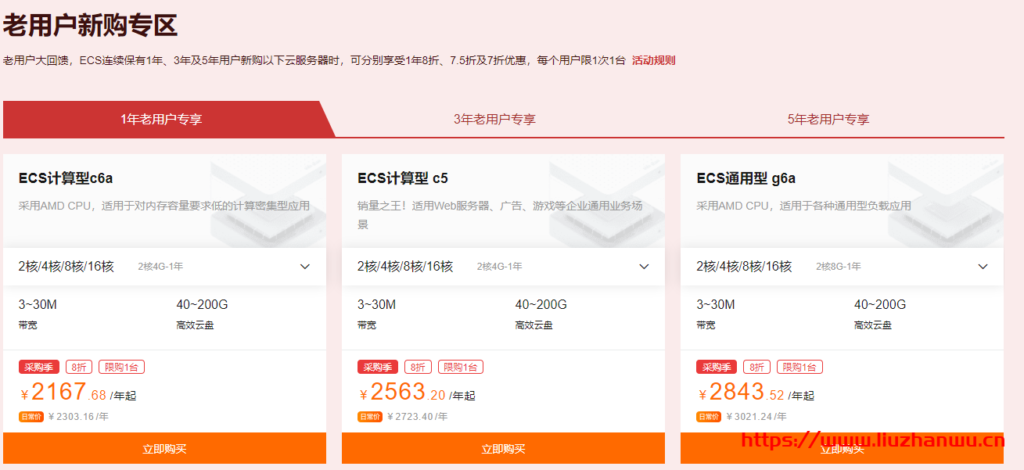Open the 3年老用户专享 tab

pyautogui.click(x=494, y=119)
